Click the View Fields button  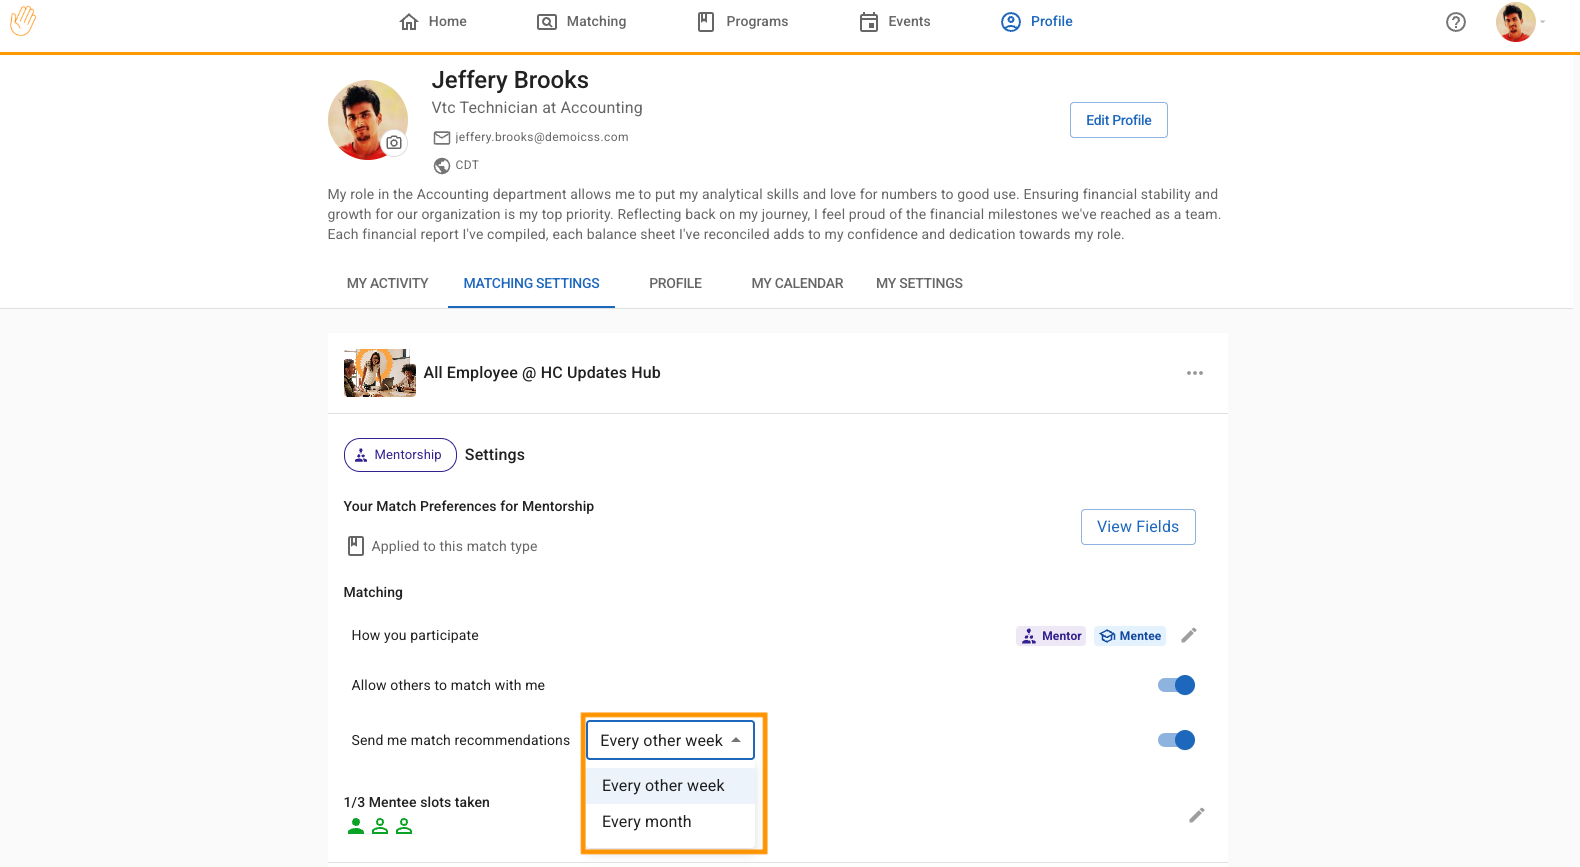tap(1137, 527)
